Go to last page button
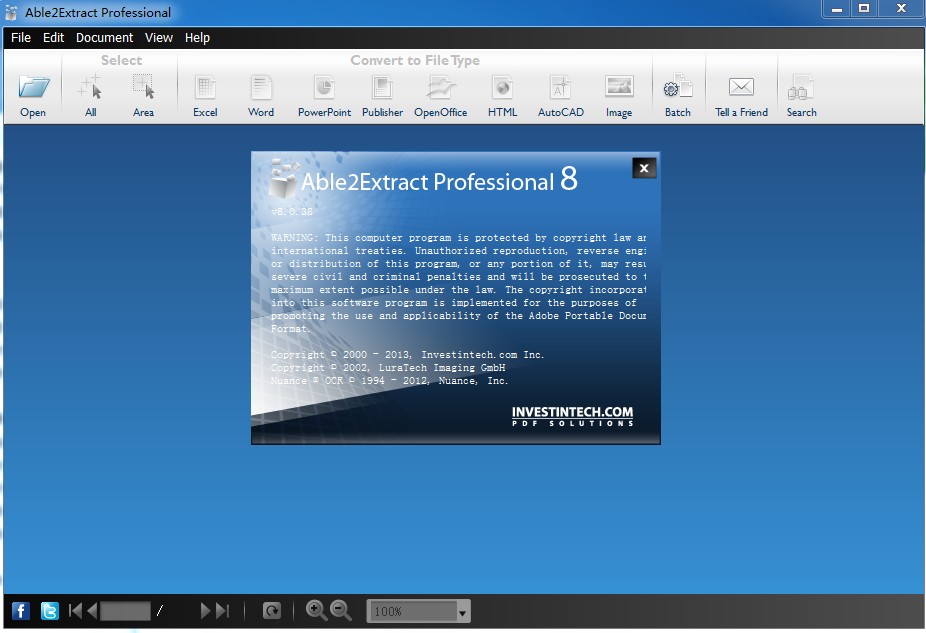 pos(223,611)
